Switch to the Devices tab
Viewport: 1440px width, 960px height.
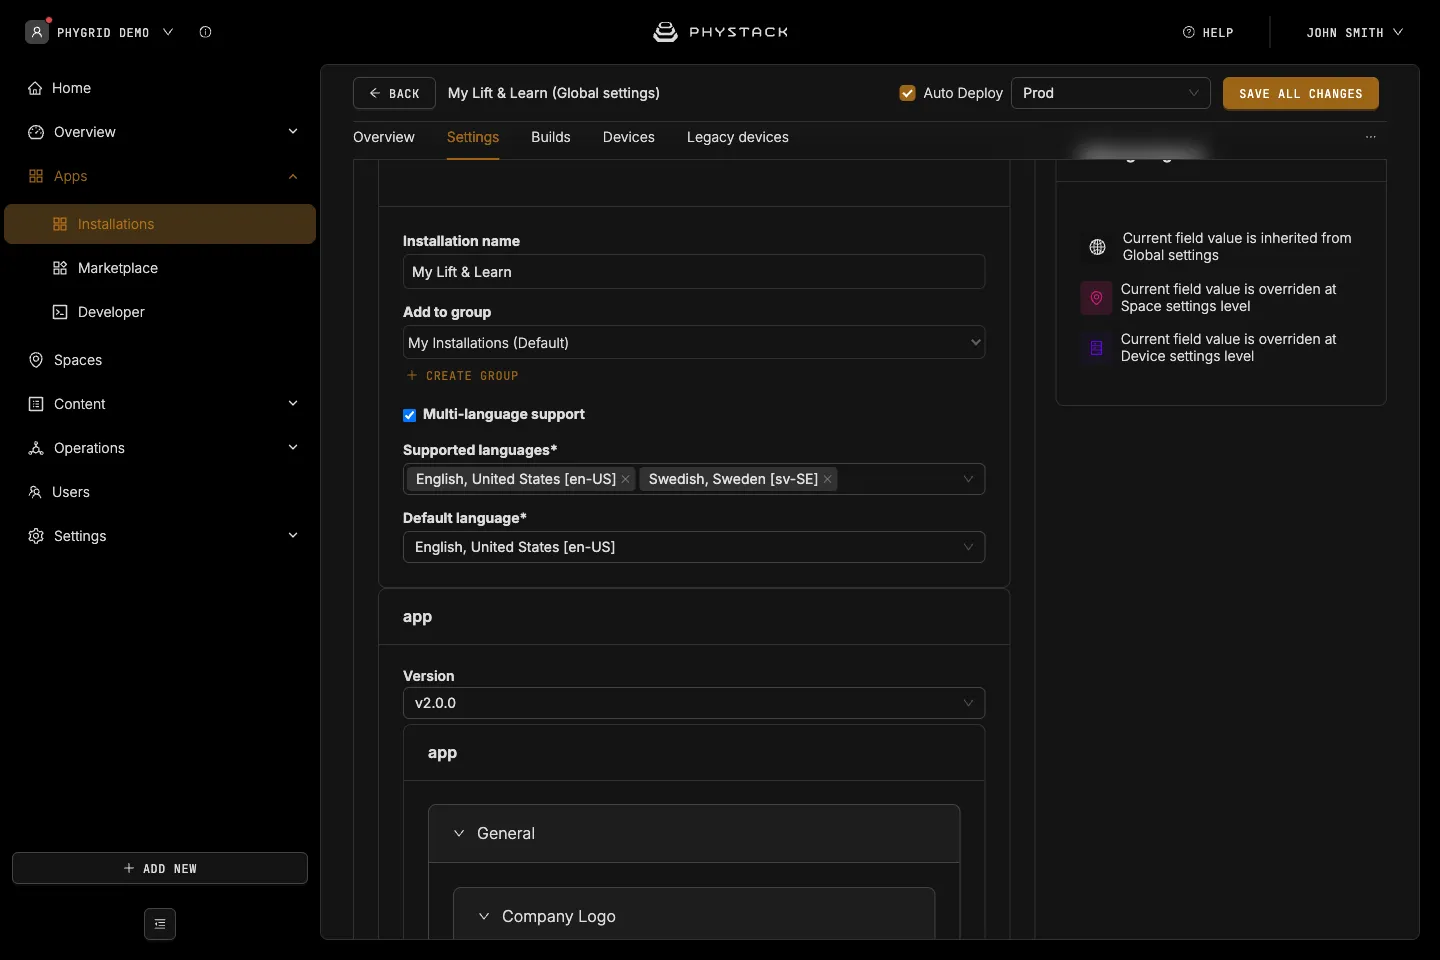(x=629, y=137)
